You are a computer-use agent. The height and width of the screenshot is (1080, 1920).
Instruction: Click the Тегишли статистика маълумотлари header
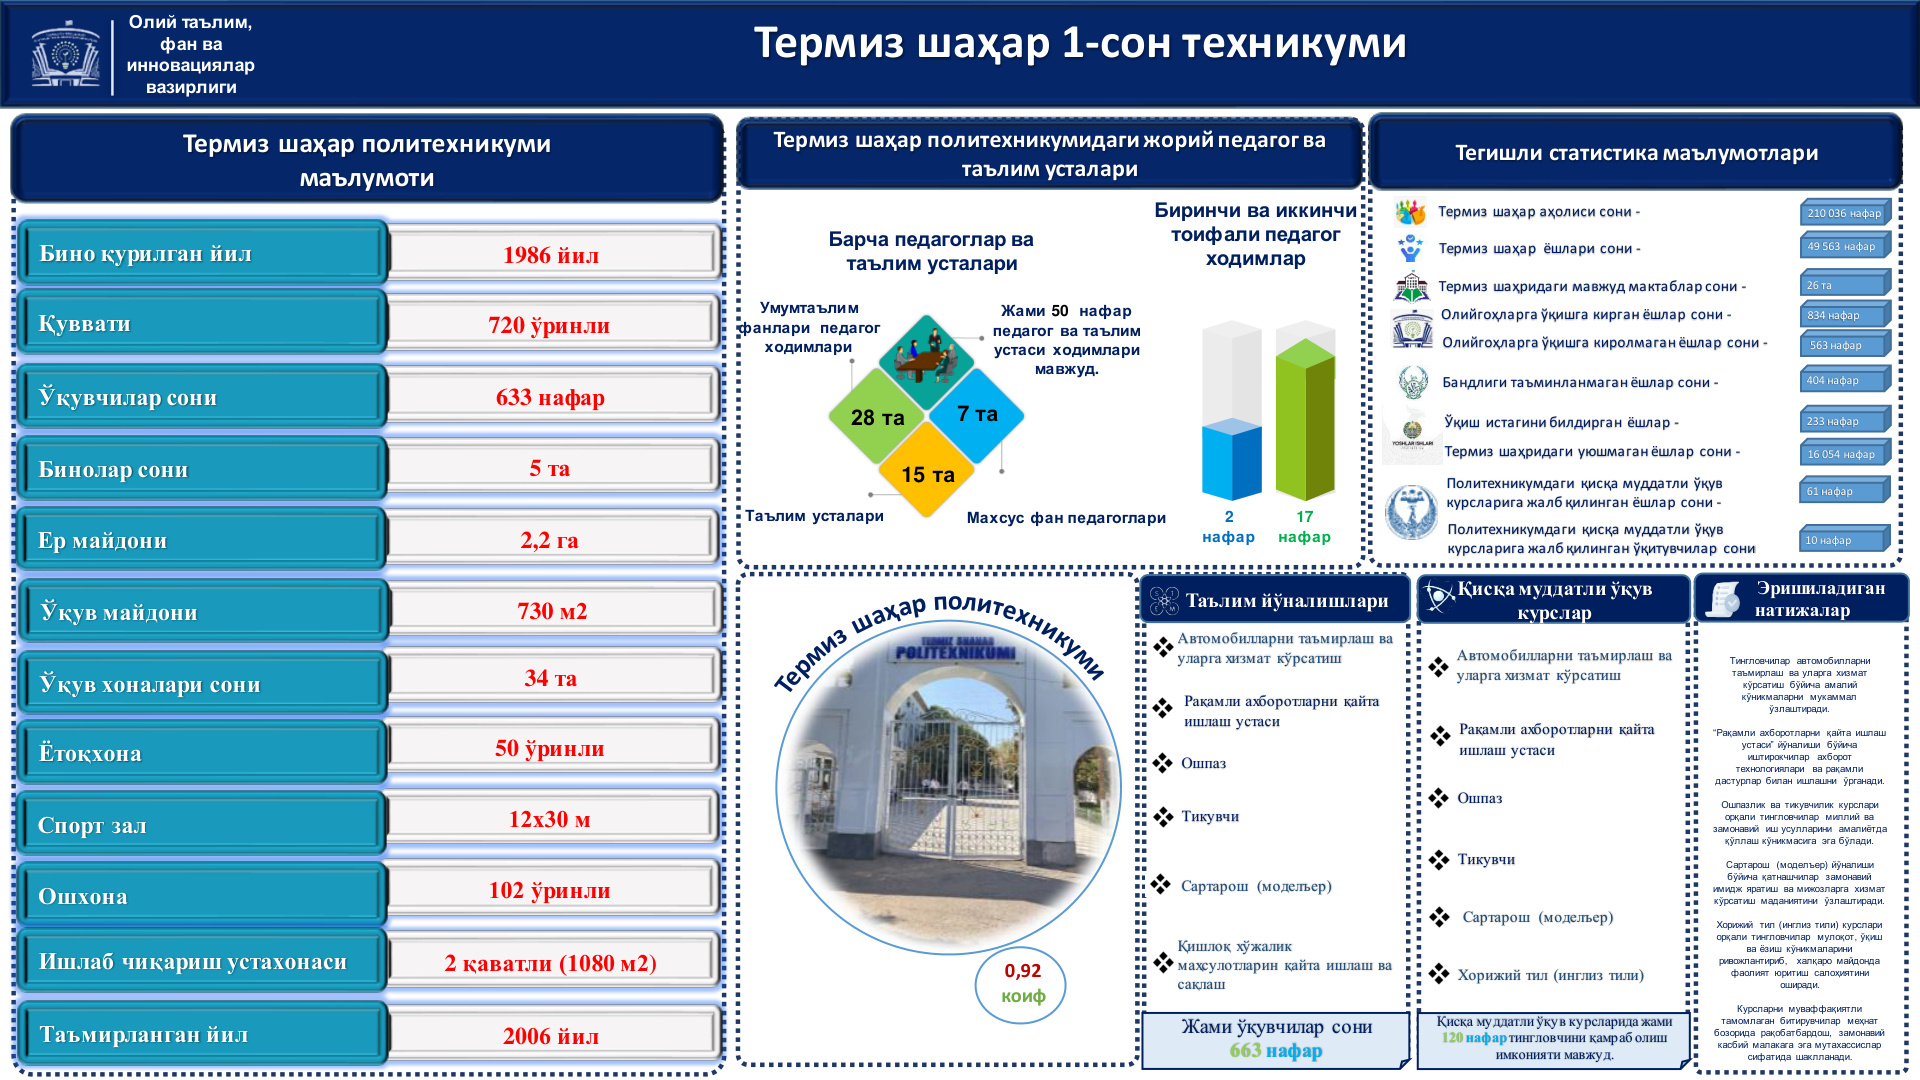(1636, 152)
